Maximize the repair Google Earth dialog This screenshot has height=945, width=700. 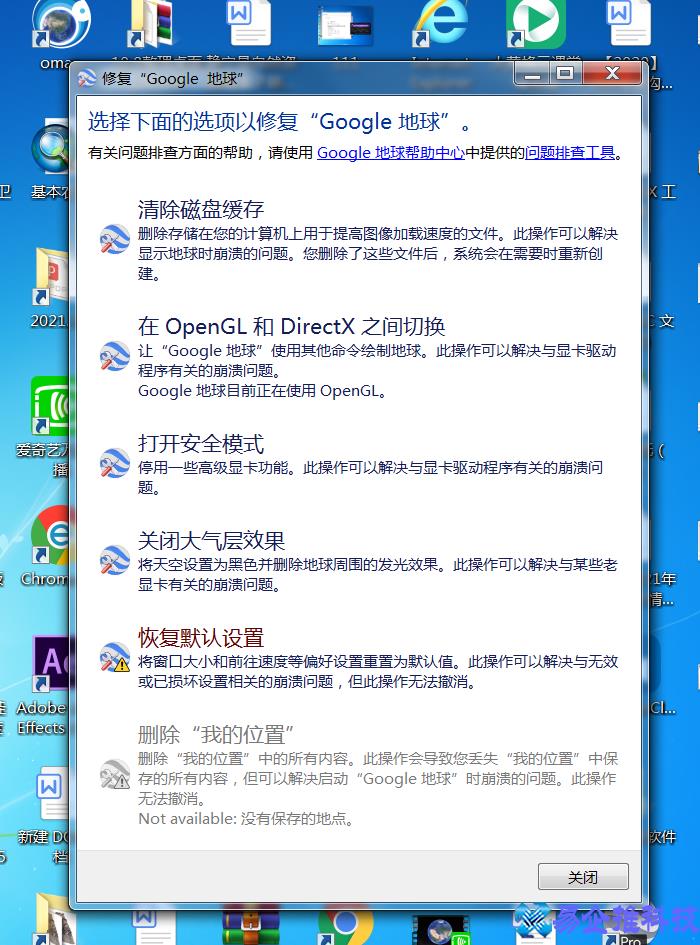[566, 74]
